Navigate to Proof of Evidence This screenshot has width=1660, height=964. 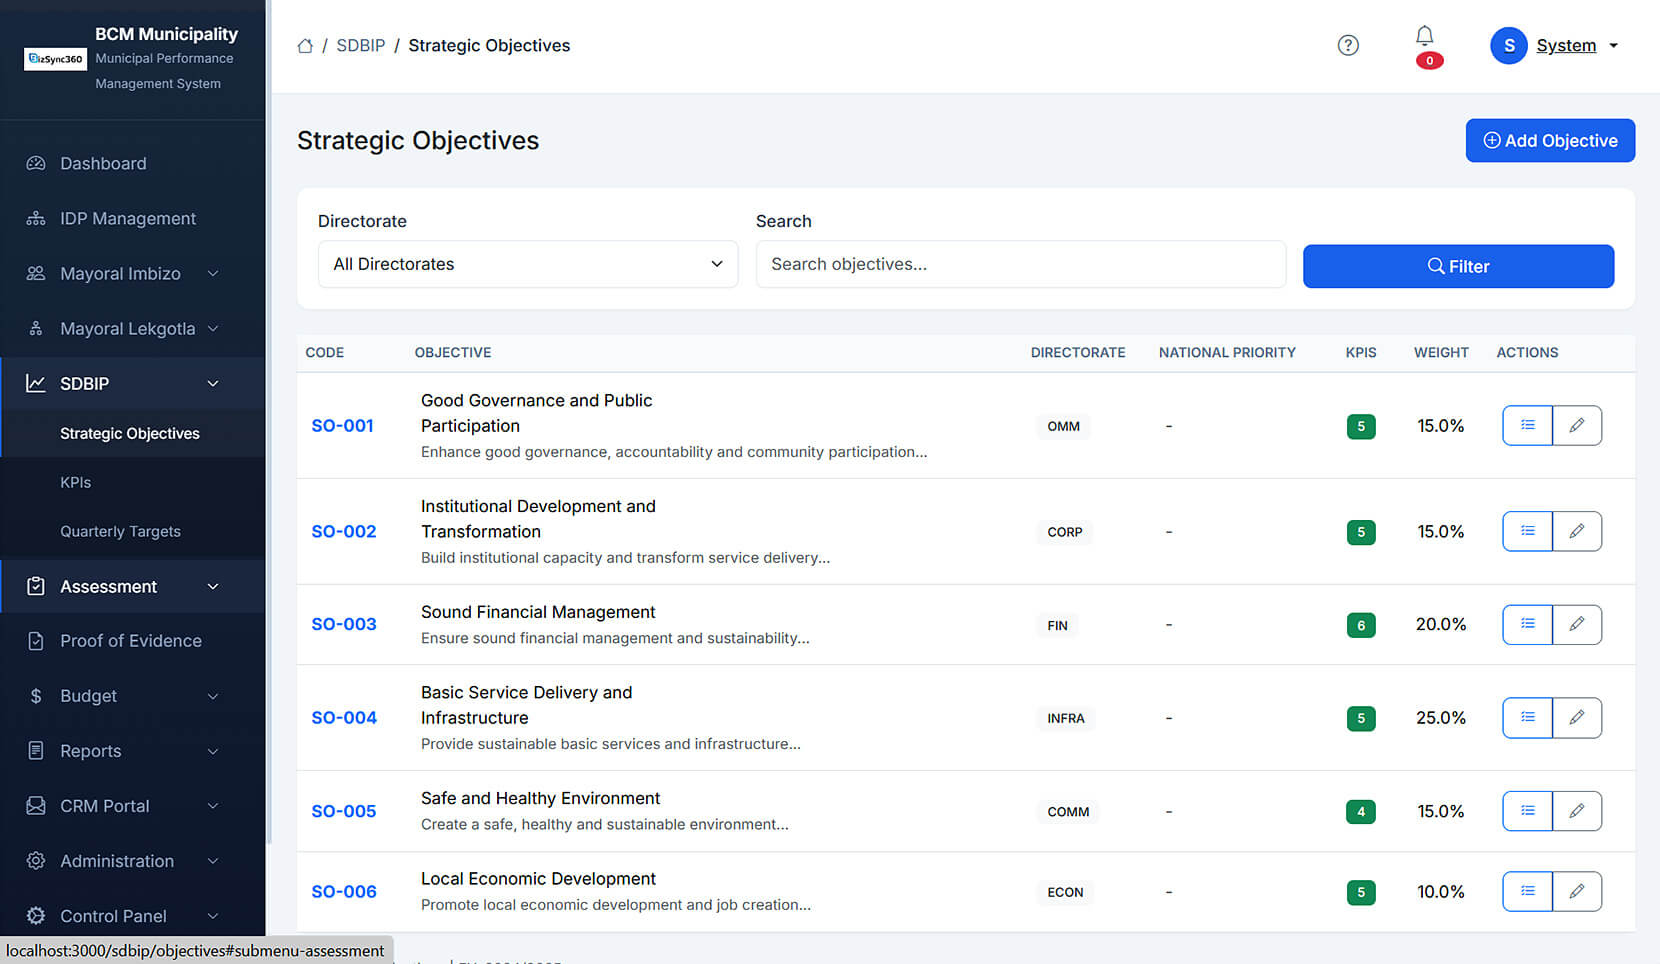pos(130,641)
